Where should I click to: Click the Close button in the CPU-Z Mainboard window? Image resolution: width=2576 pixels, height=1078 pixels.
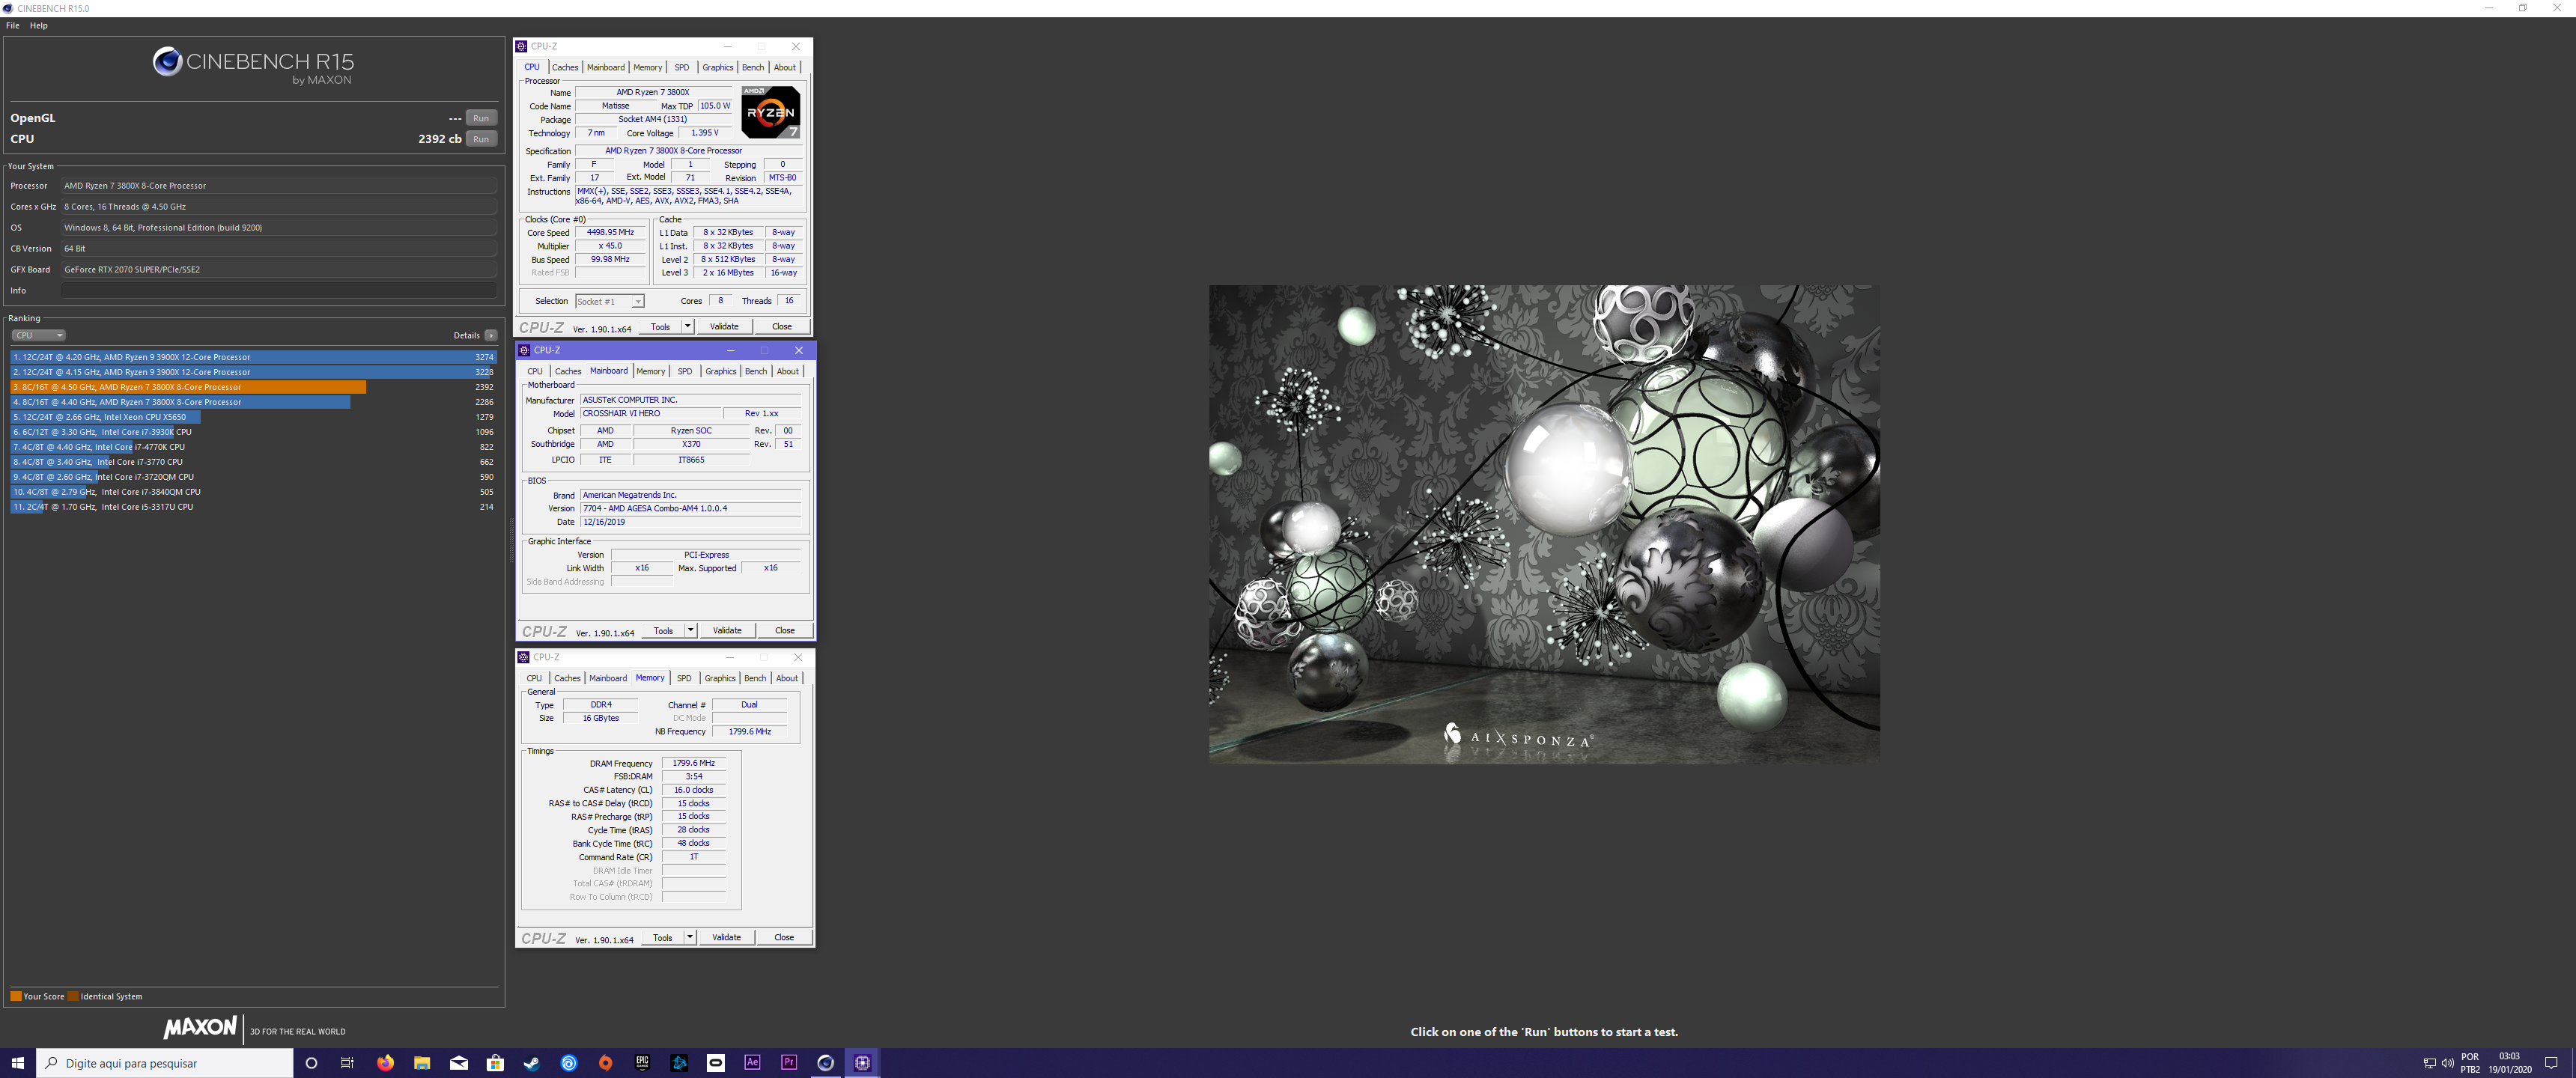785,630
